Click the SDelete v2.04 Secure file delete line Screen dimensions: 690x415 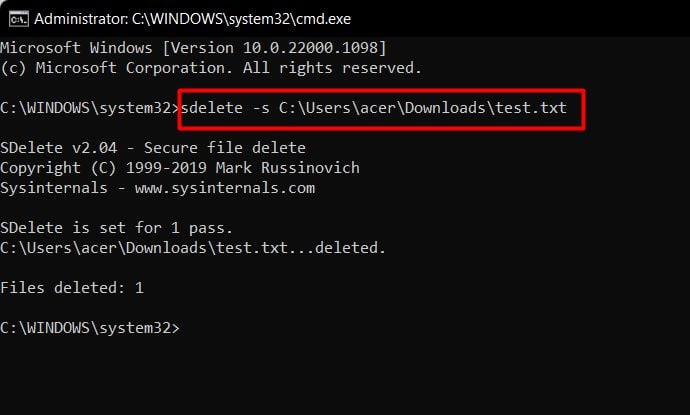pos(153,148)
